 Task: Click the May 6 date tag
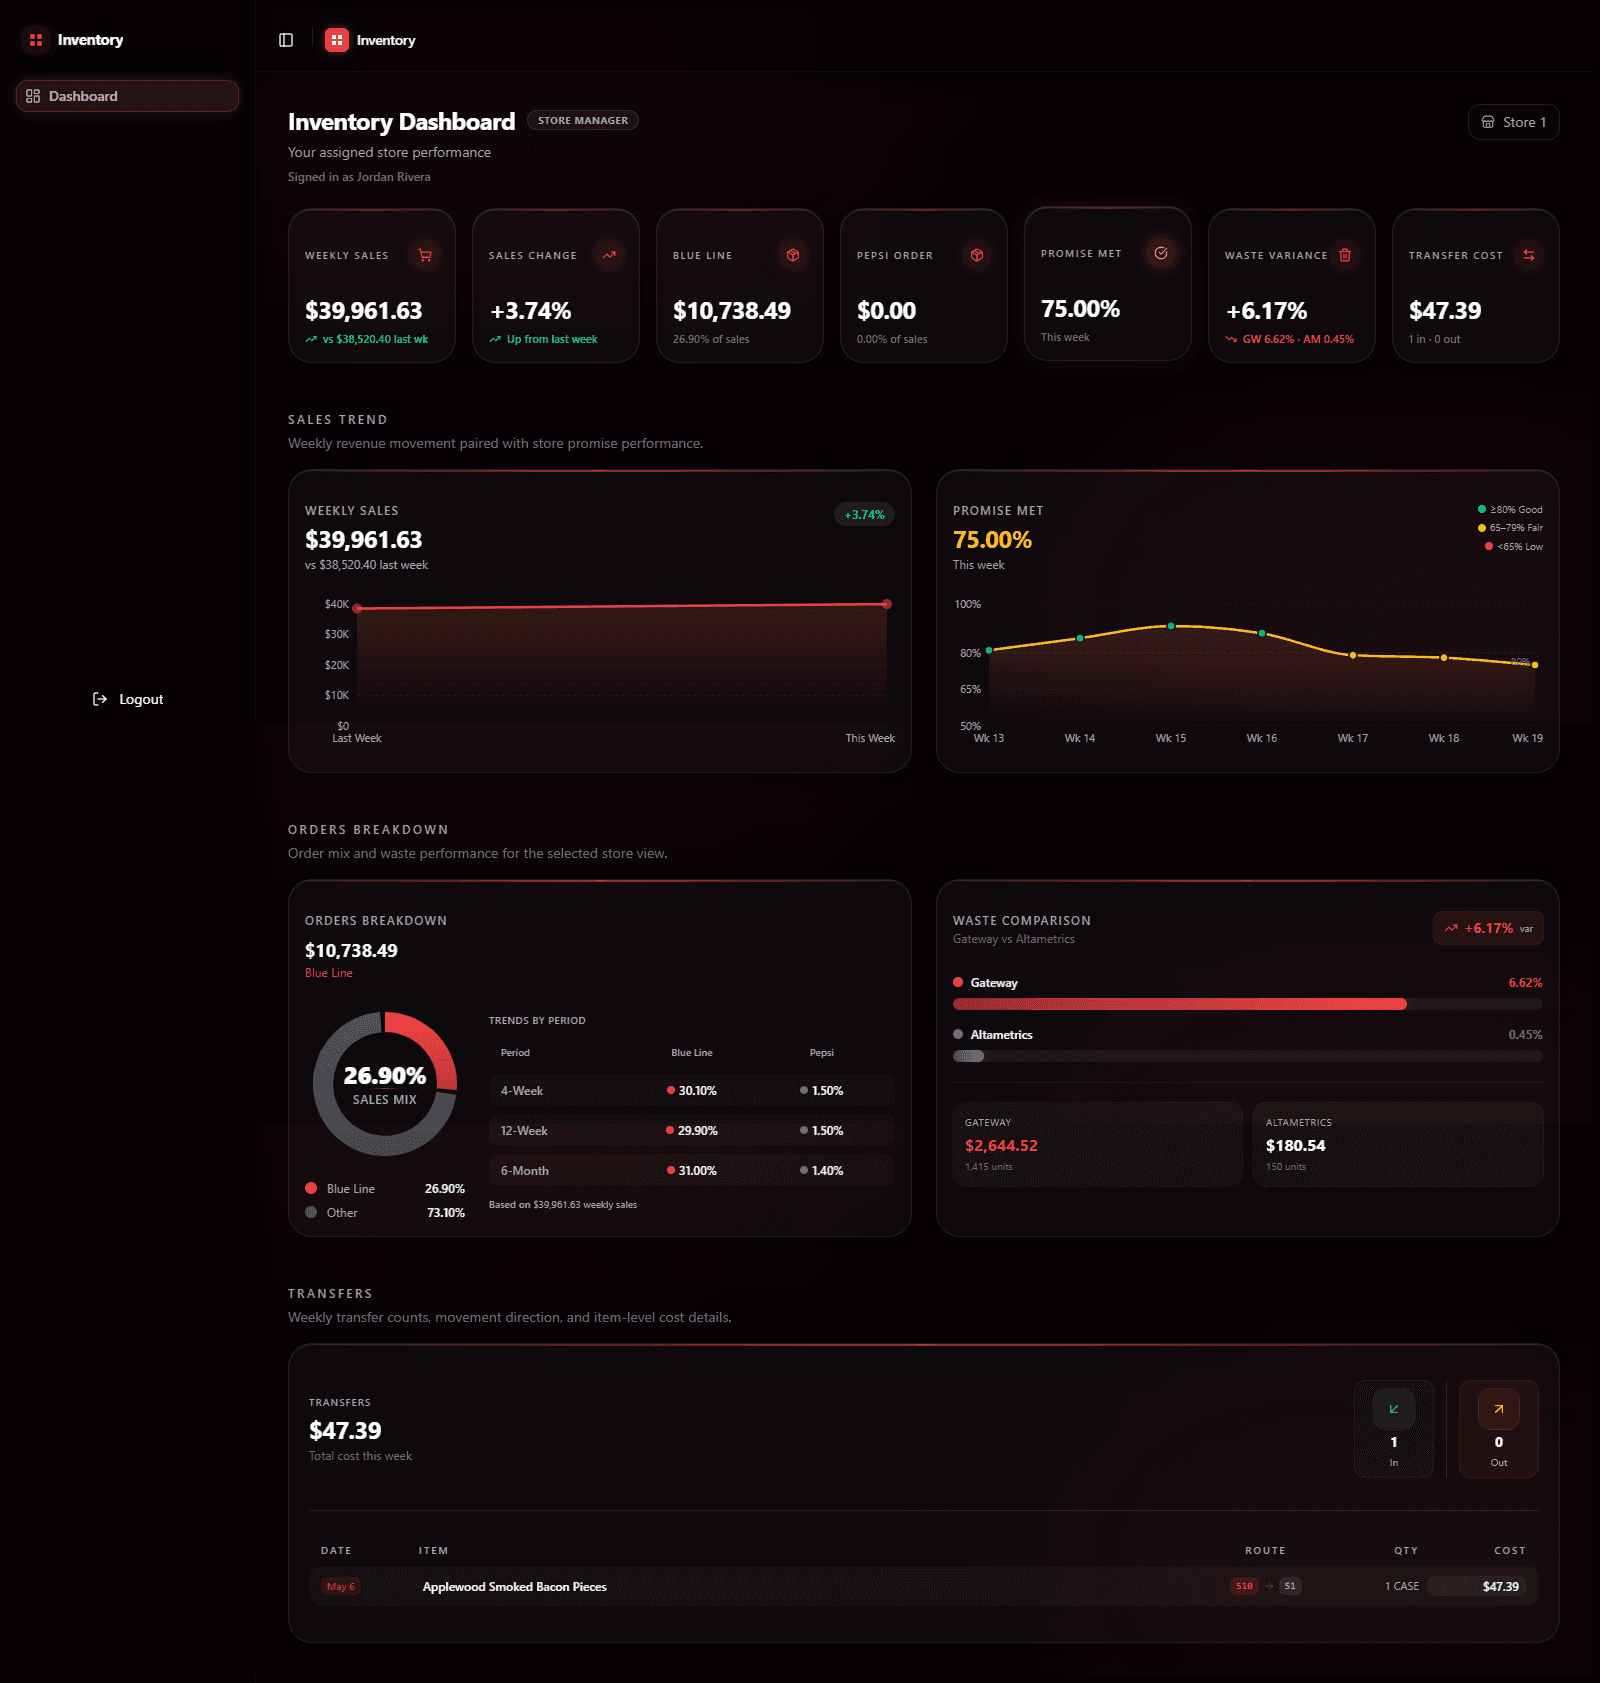(341, 1587)
